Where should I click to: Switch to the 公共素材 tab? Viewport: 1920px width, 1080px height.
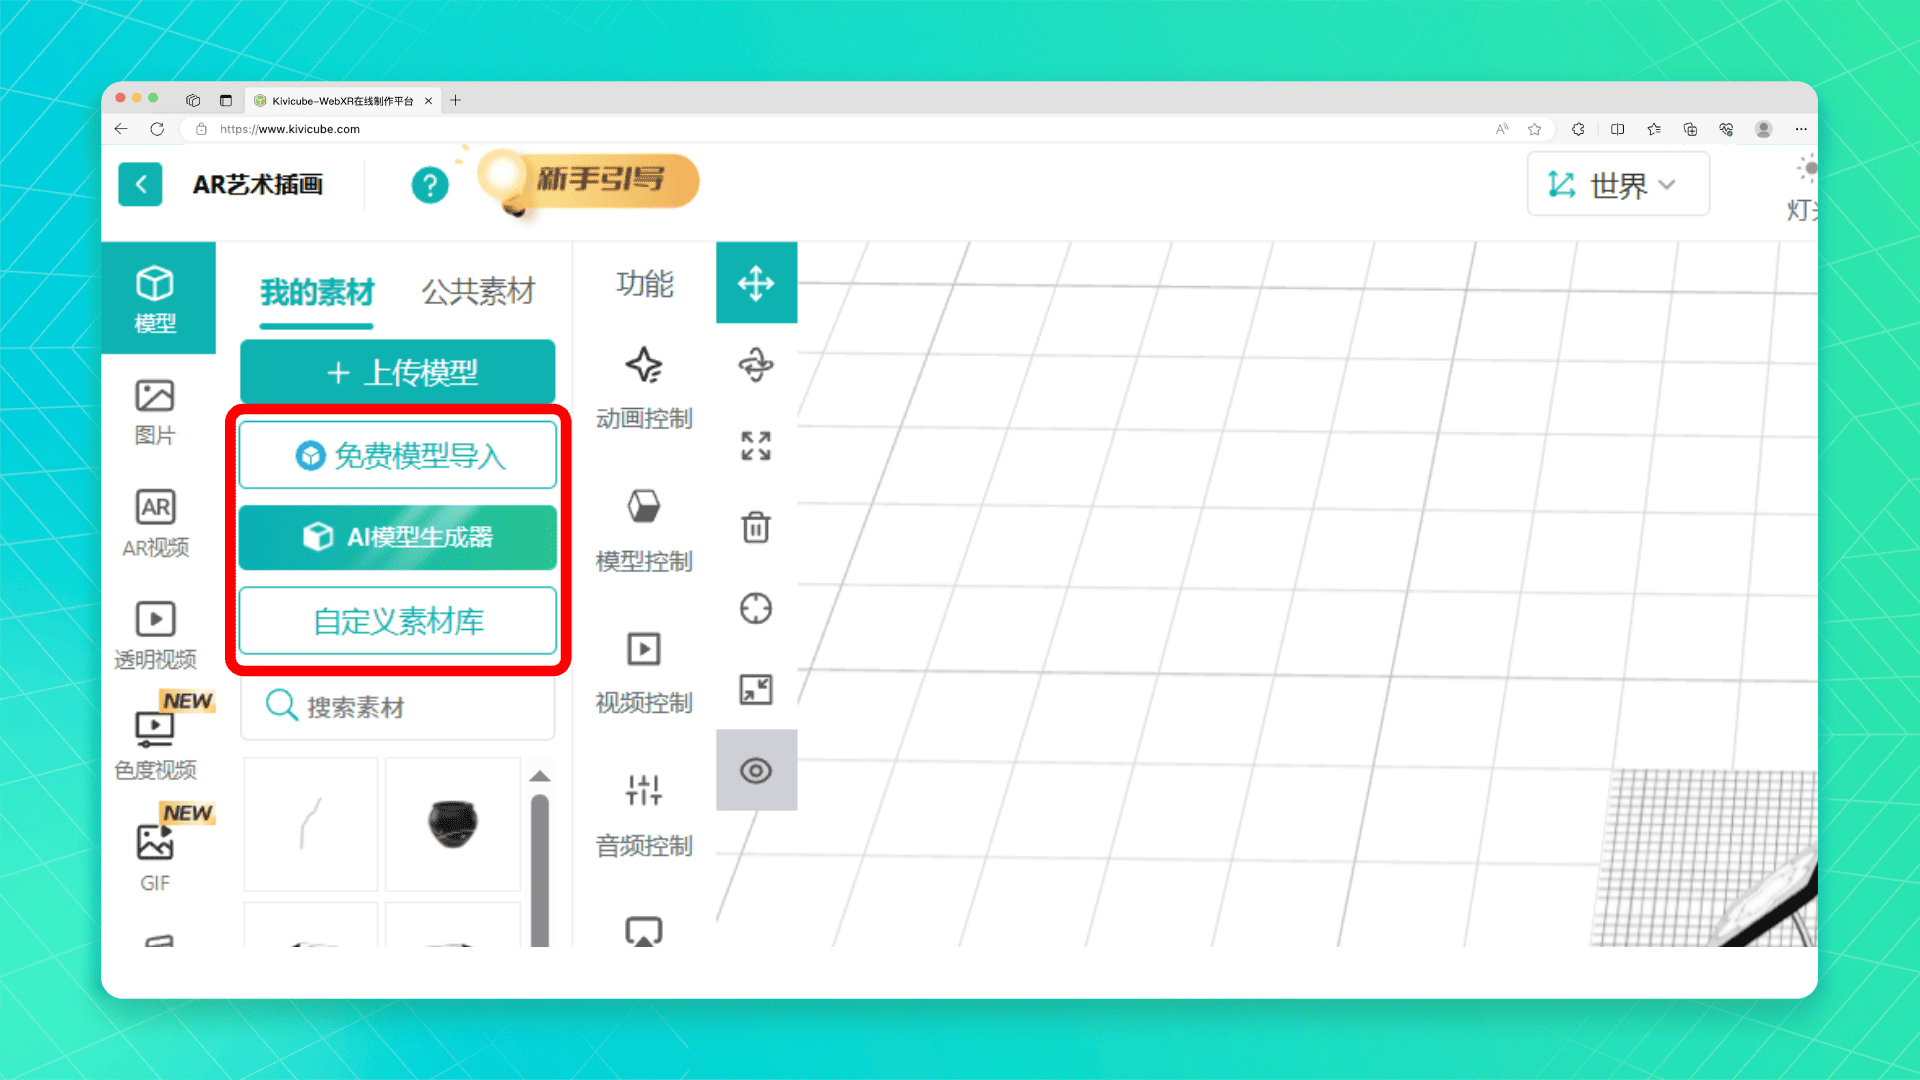click(478, 292)
